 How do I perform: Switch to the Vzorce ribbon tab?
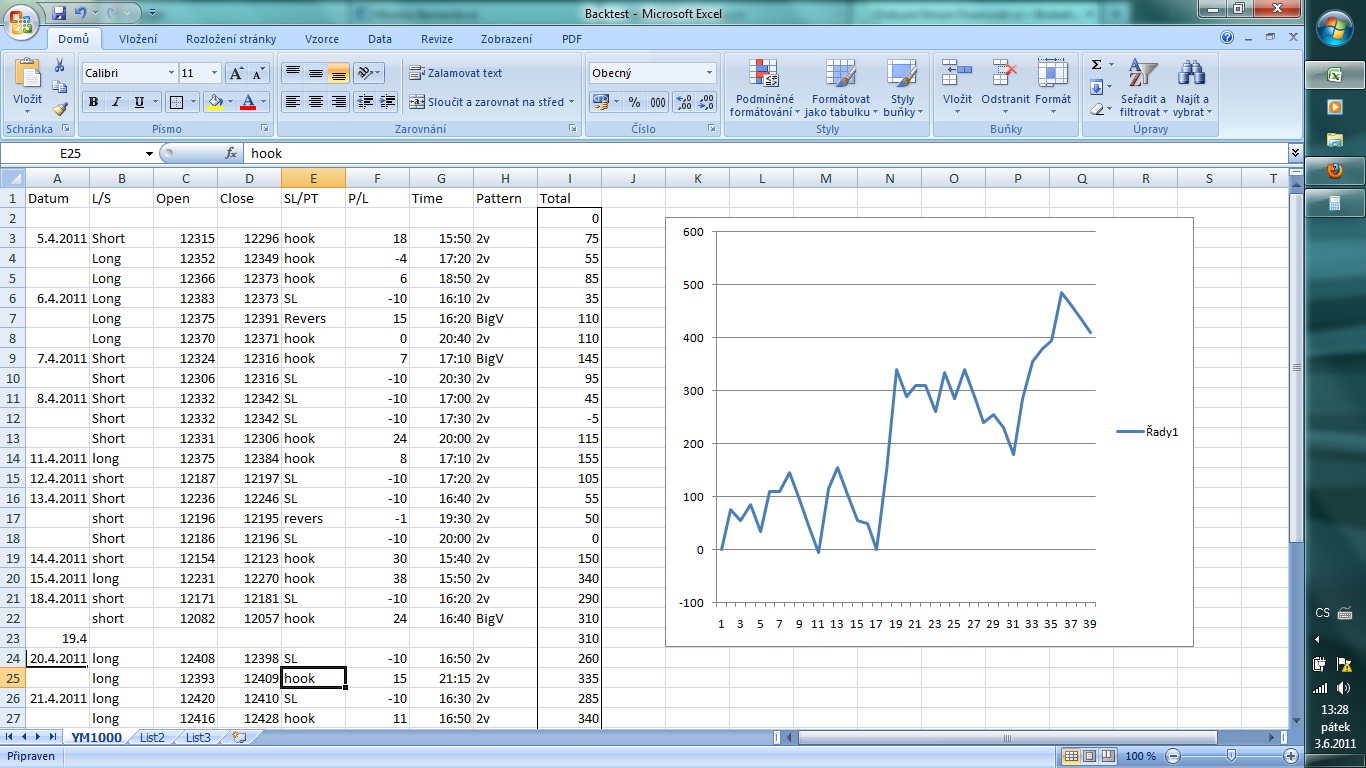[x=321, y=39]
